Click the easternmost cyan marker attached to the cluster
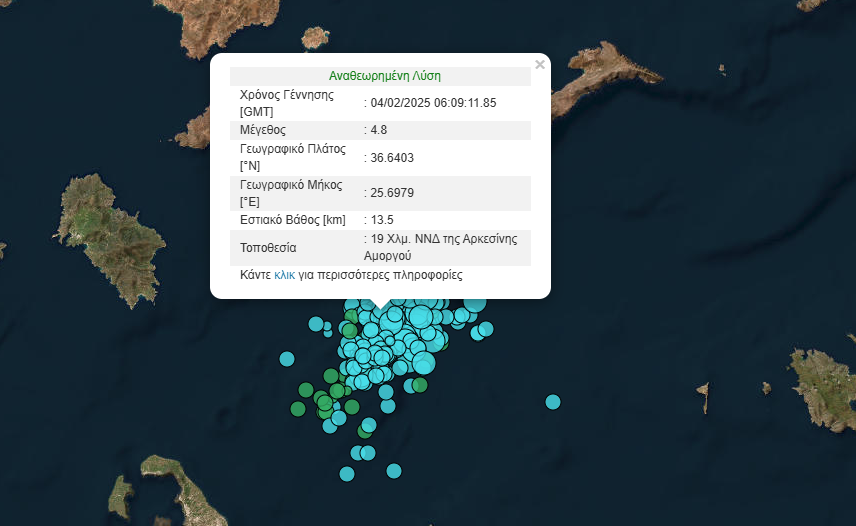The width and height of the screenshot is (856, 526). click(486, 328)
